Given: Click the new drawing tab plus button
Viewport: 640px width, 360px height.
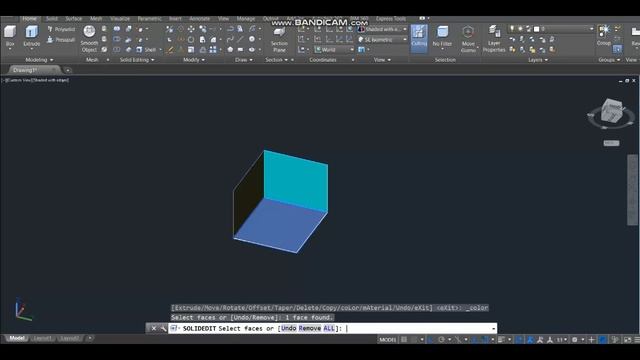Looking at the screenshot, I should 68,70.
